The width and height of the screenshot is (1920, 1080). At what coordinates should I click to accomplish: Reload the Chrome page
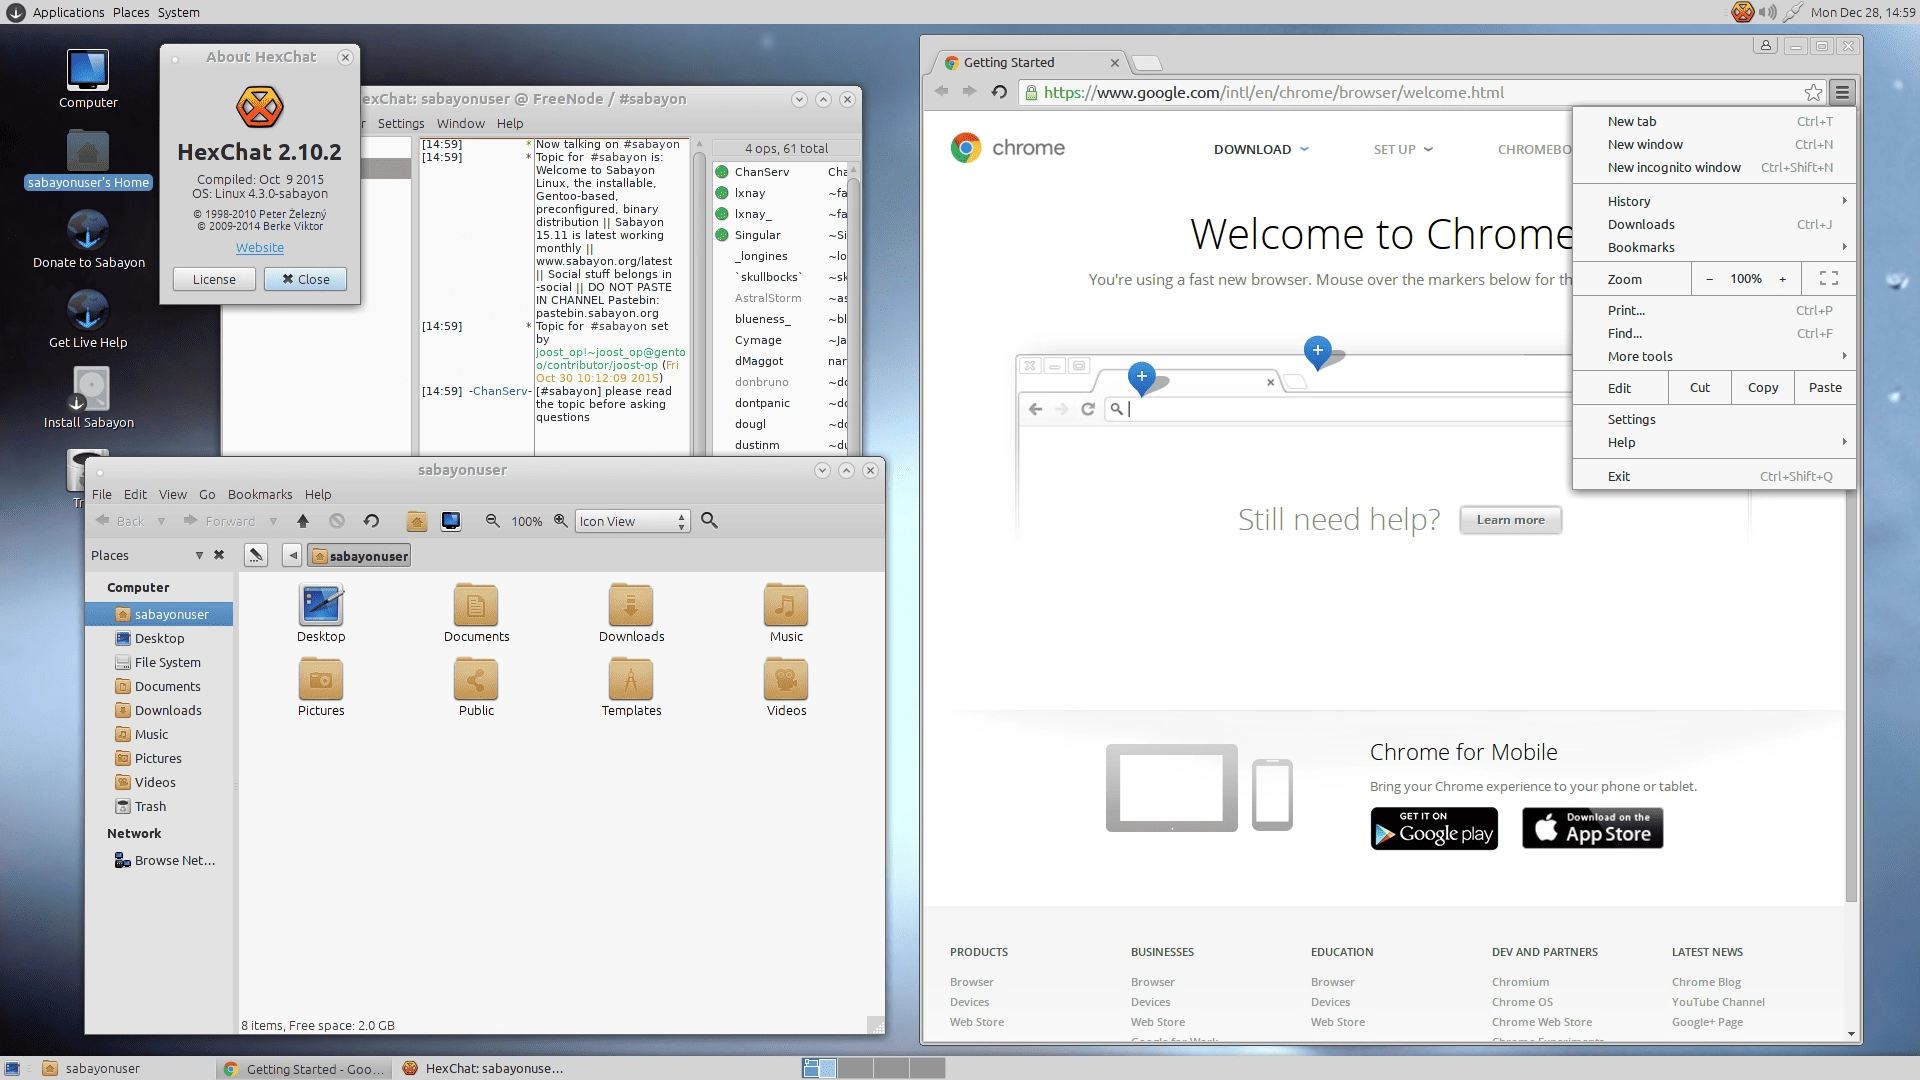[999, 92]
